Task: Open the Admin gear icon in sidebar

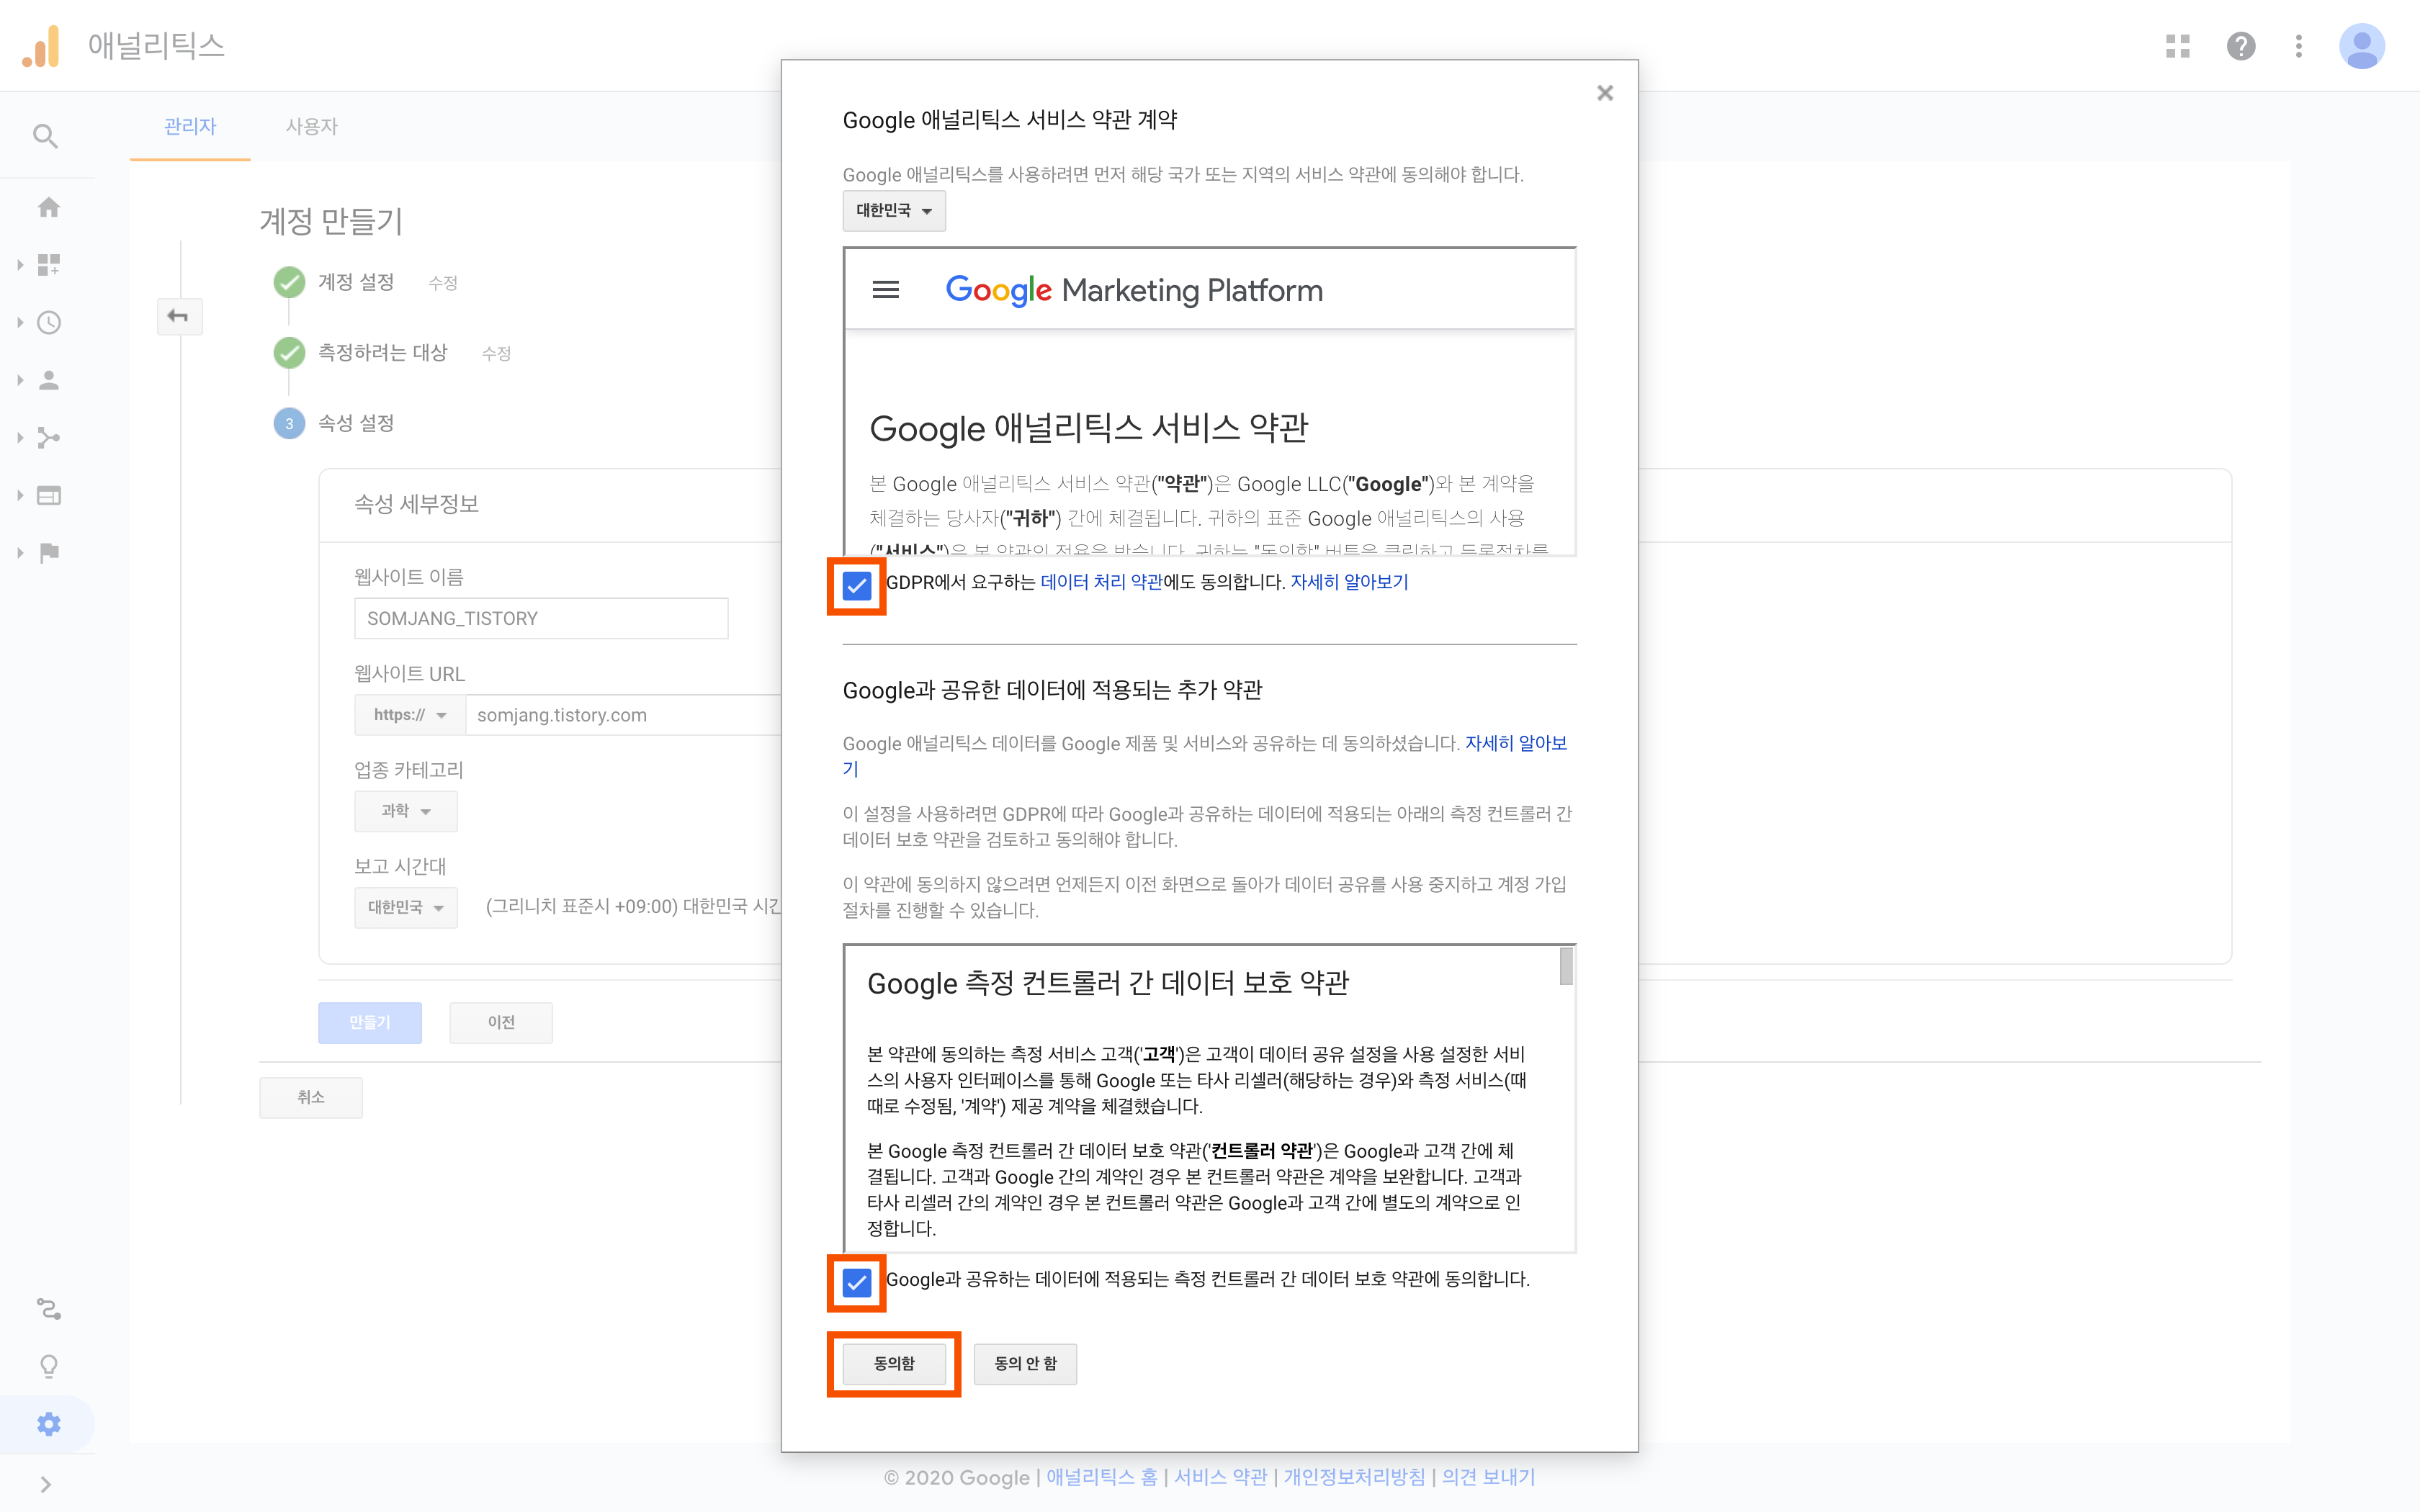Action: (48, 1424)
